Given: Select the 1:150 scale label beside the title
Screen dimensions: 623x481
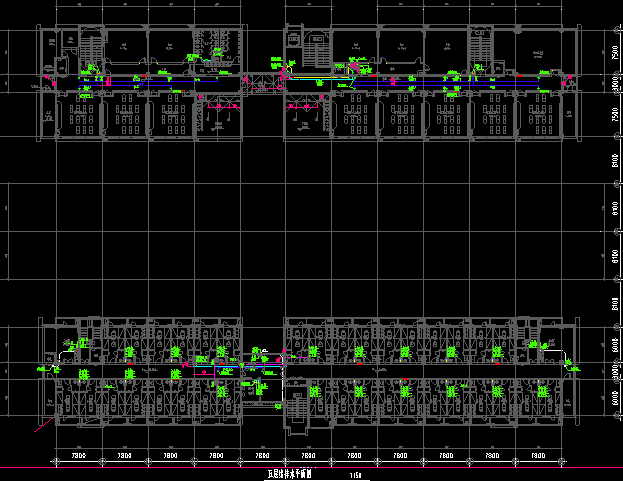Looking at the screenshot, I should (355, 474).
